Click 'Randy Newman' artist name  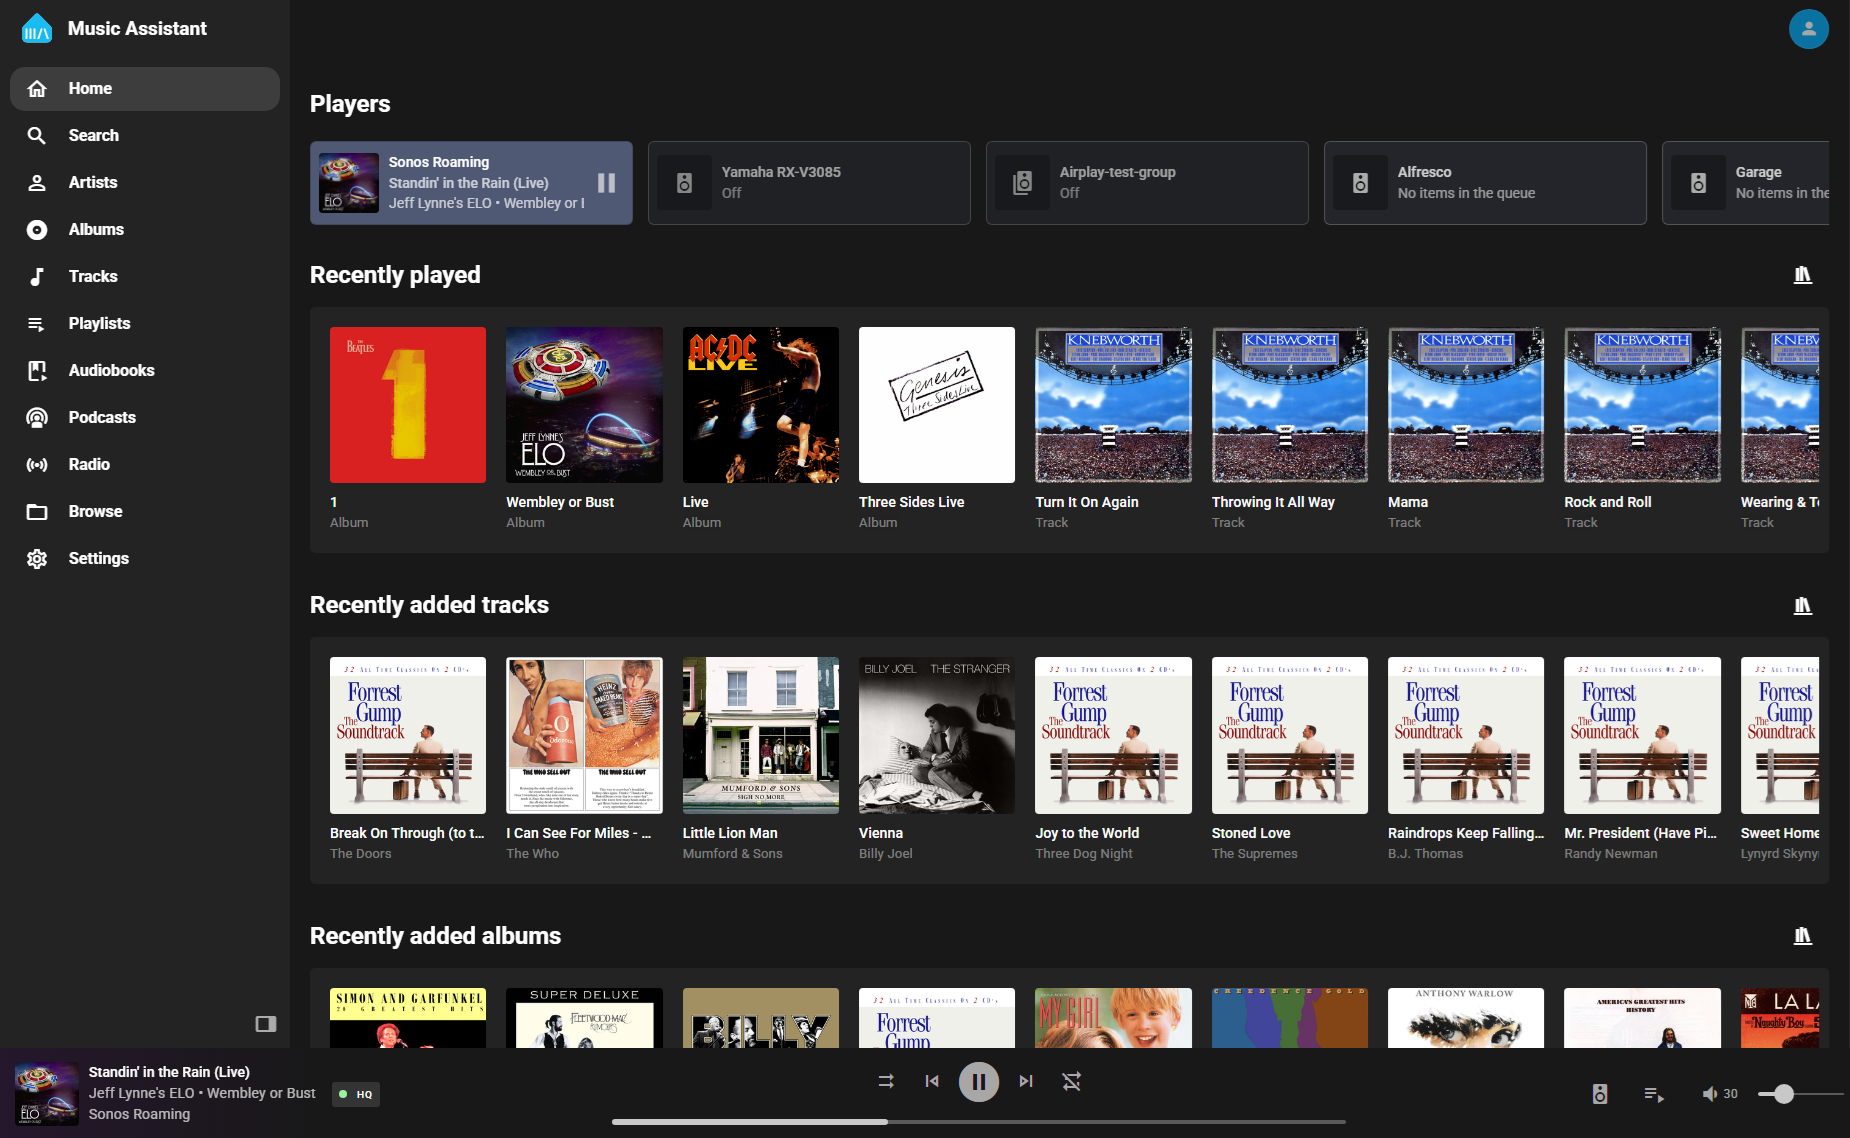tap(1611, 854)
